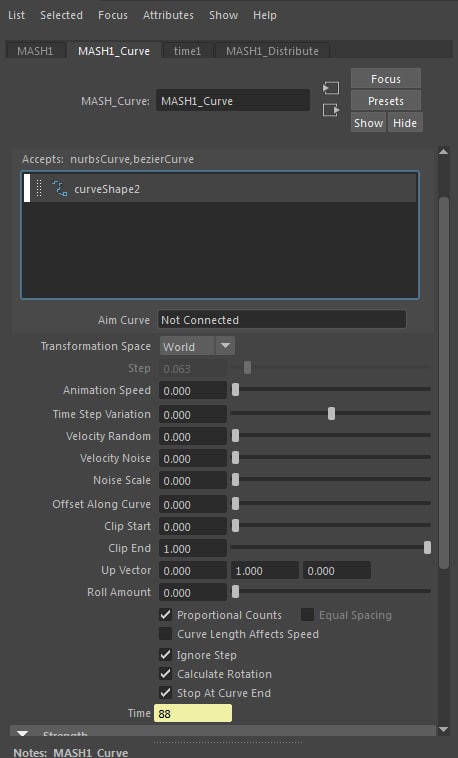Select curveShape2 in the curve list

pos(220,189)
